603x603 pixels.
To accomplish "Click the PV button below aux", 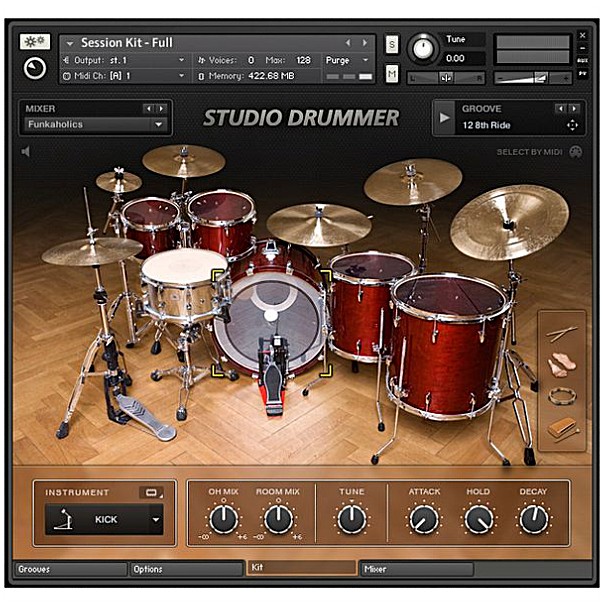I will tap(582, 73).
